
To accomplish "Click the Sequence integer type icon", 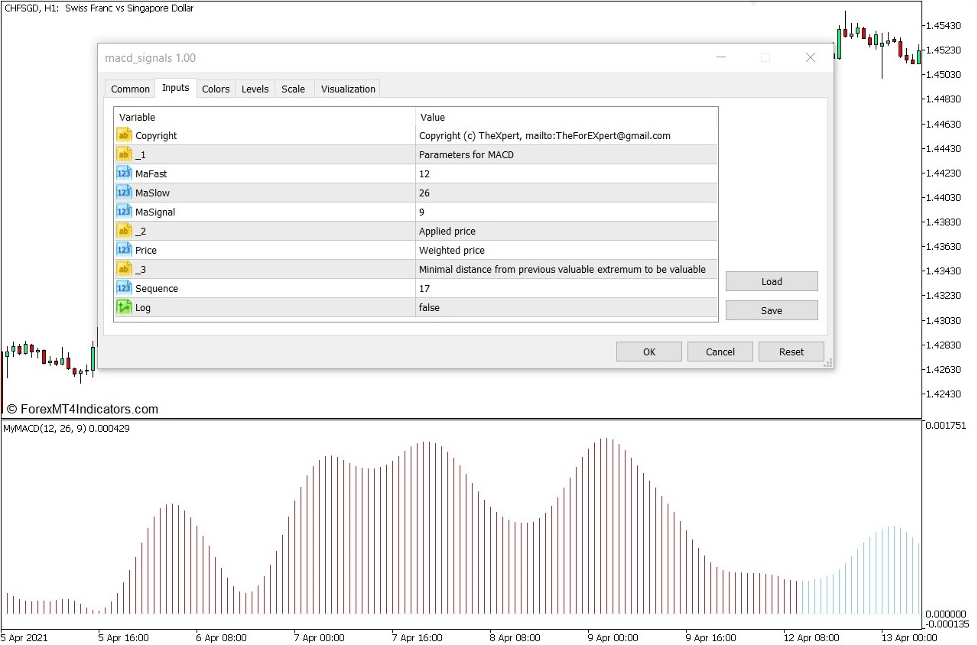I will point(124,288).
